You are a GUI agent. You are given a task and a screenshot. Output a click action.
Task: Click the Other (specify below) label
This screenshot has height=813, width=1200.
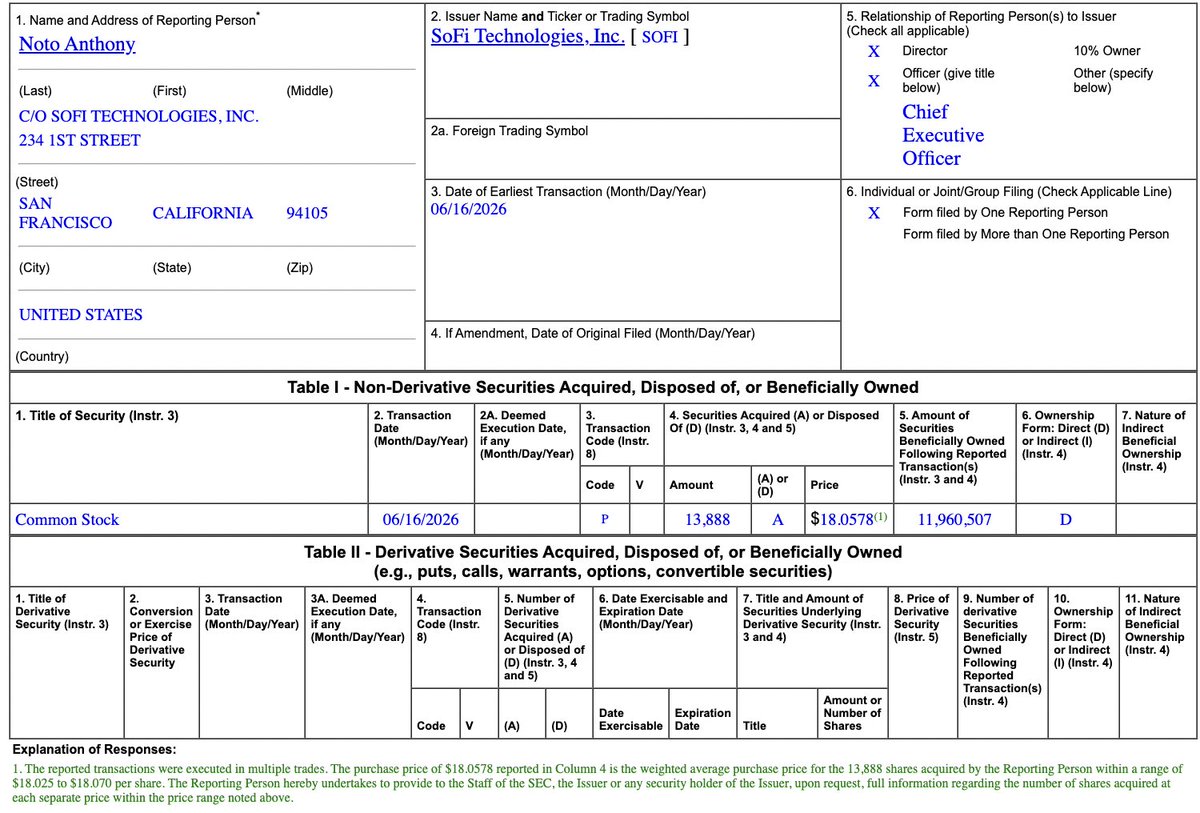tap(1113, 80)
